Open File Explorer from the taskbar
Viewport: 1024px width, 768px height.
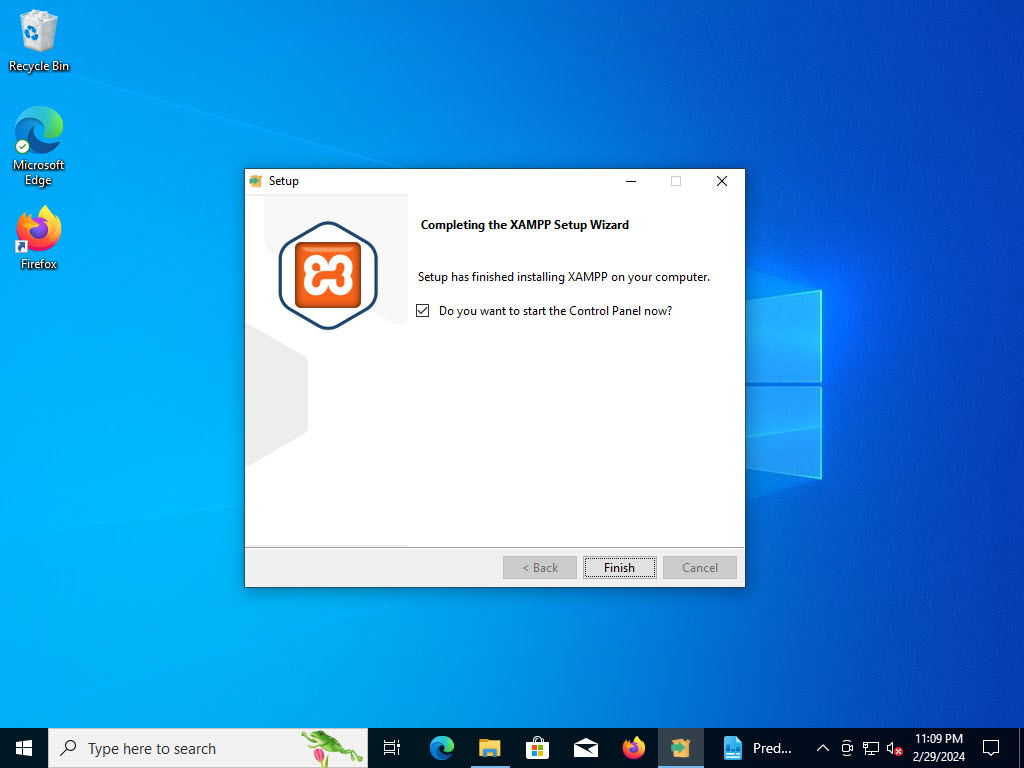[x=489, y=747]
